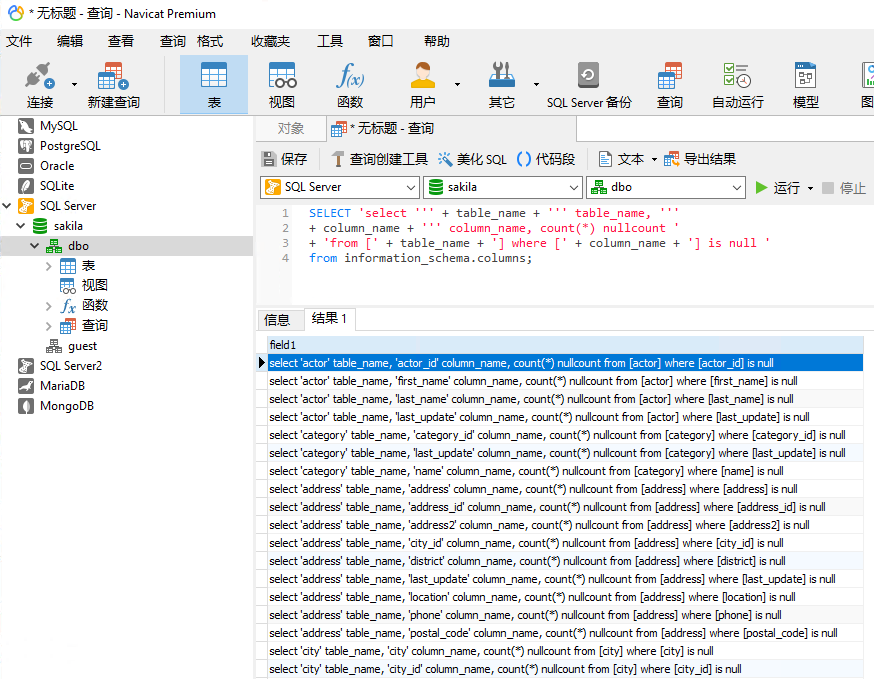Open SQL Server 备份 backup tool
The height and width of the screenshot is (679, 874).
point(589,85)
